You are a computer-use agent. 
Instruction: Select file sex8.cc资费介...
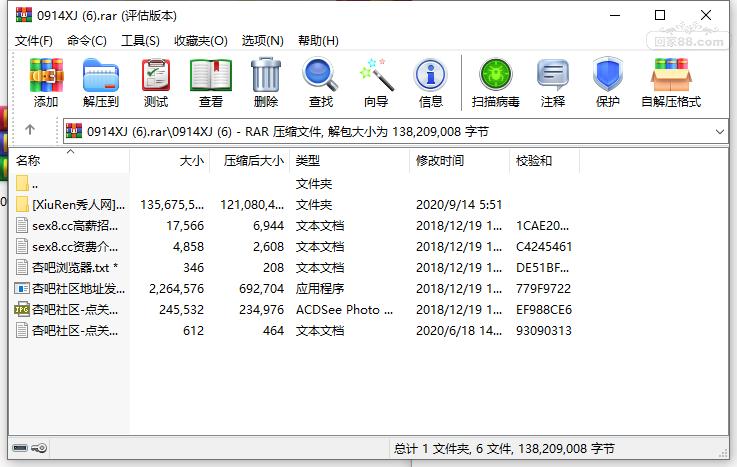click(75, 246)
